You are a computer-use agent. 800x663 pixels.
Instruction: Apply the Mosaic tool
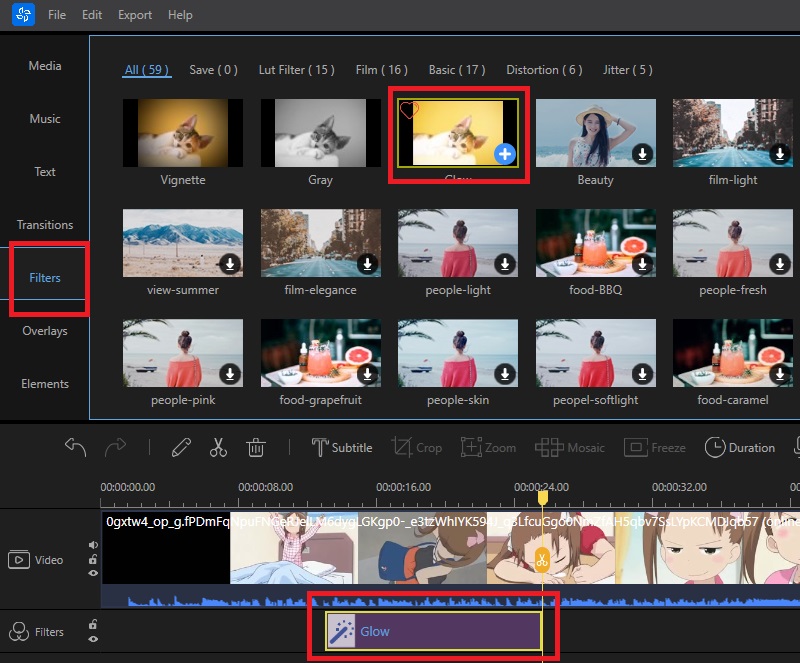pos(570,447)
